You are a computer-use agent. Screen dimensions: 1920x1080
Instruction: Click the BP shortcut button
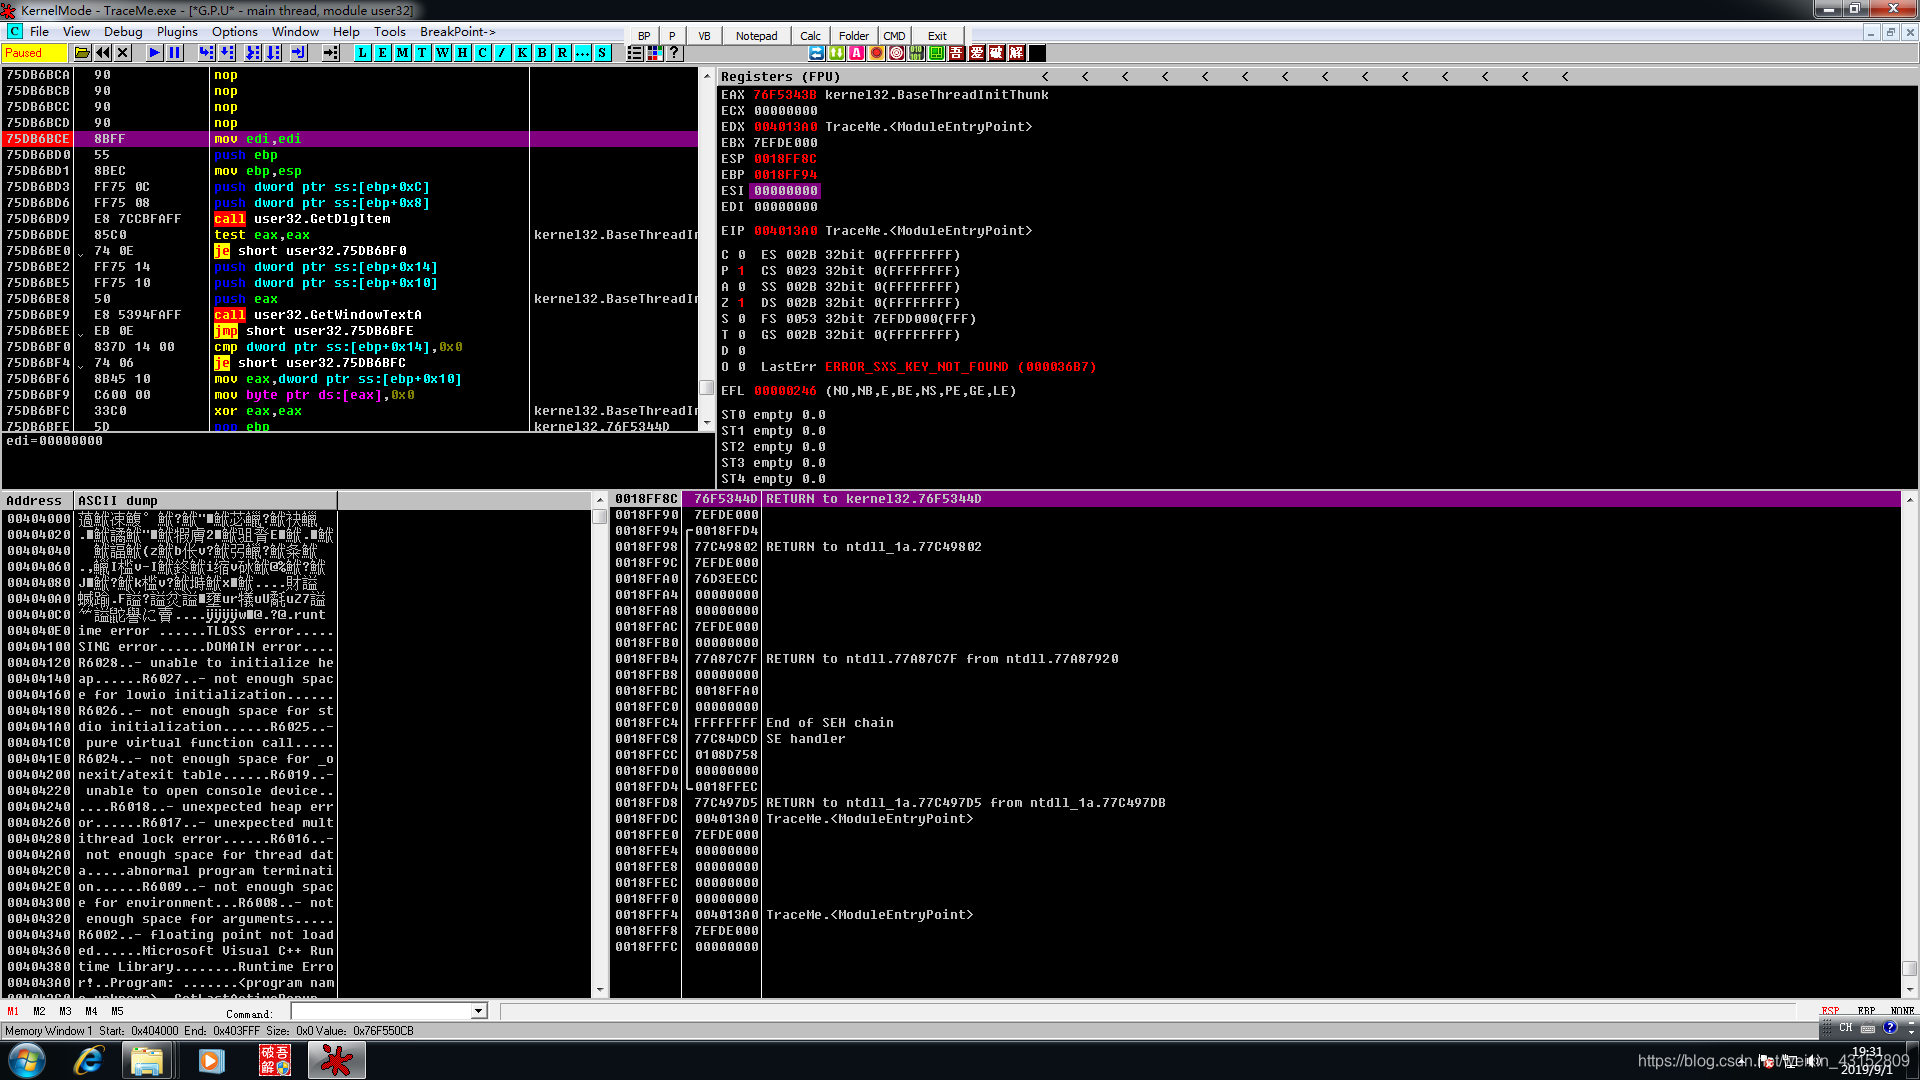644,36
